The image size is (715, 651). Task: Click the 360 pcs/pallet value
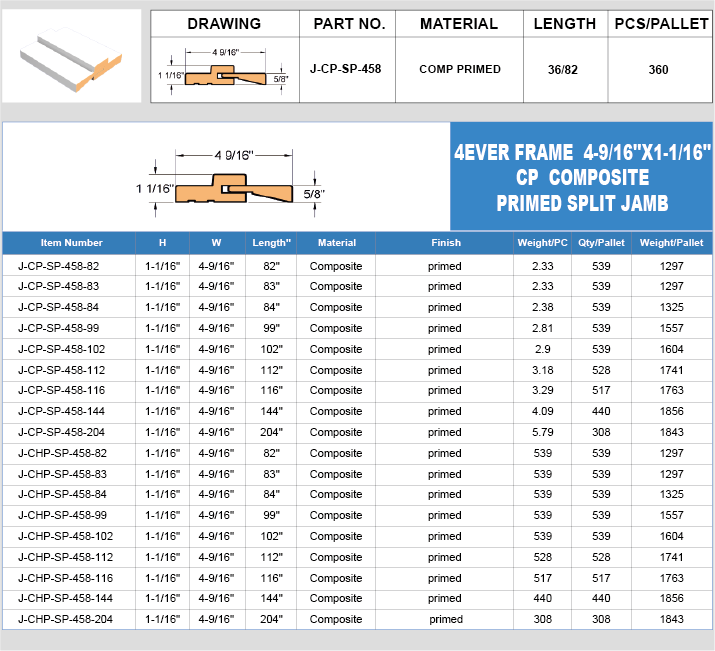tap(658, 70)
